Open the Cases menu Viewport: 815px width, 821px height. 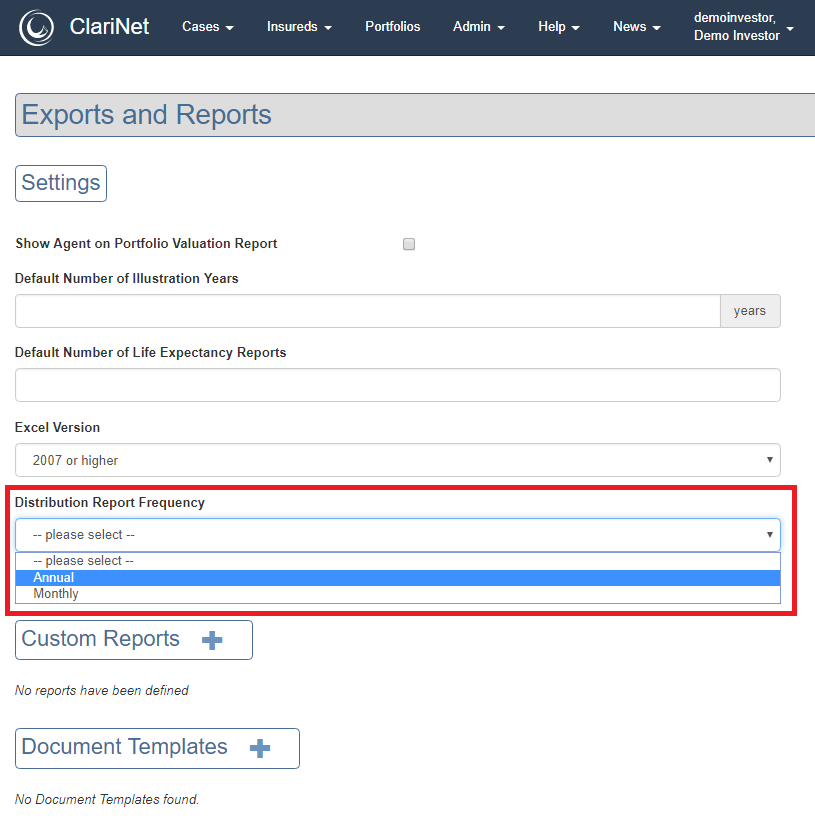(x=208, y=27)
